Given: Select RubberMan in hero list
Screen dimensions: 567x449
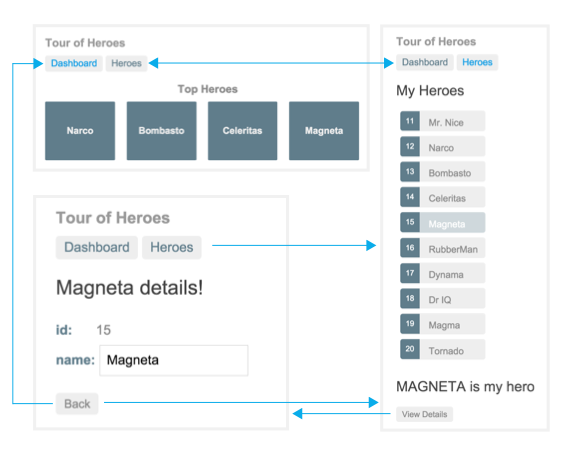Looking at the screenshot, I should (442, 248).
